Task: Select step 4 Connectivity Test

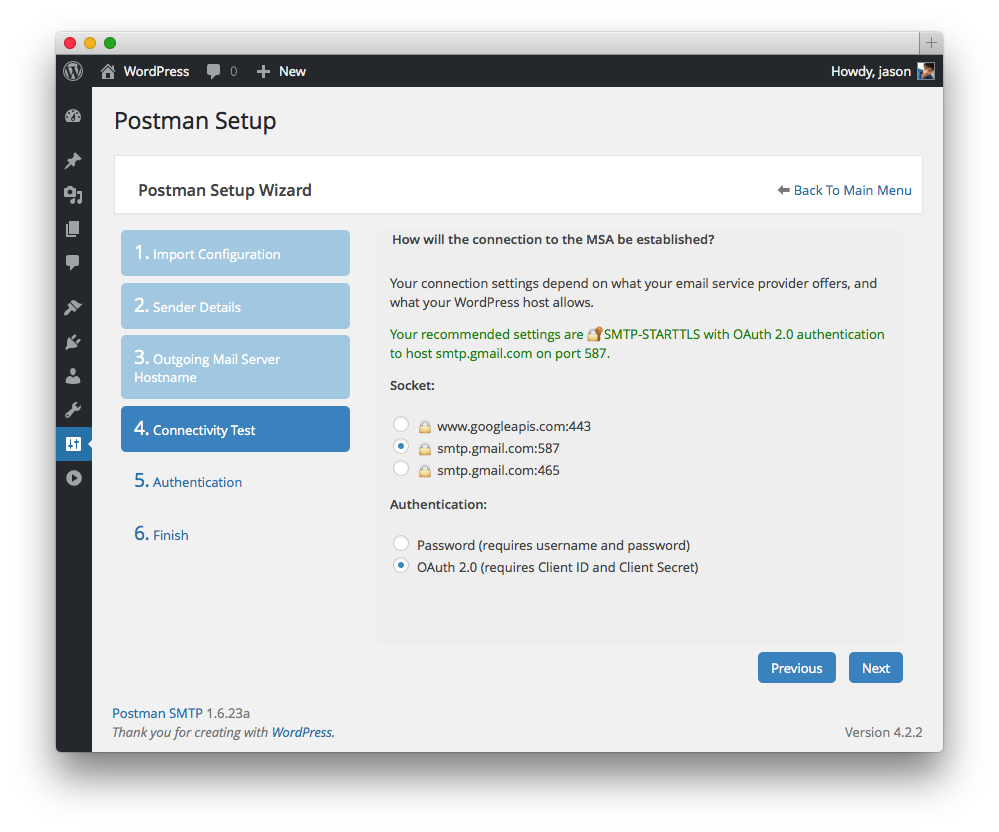Action: point(235,429)
